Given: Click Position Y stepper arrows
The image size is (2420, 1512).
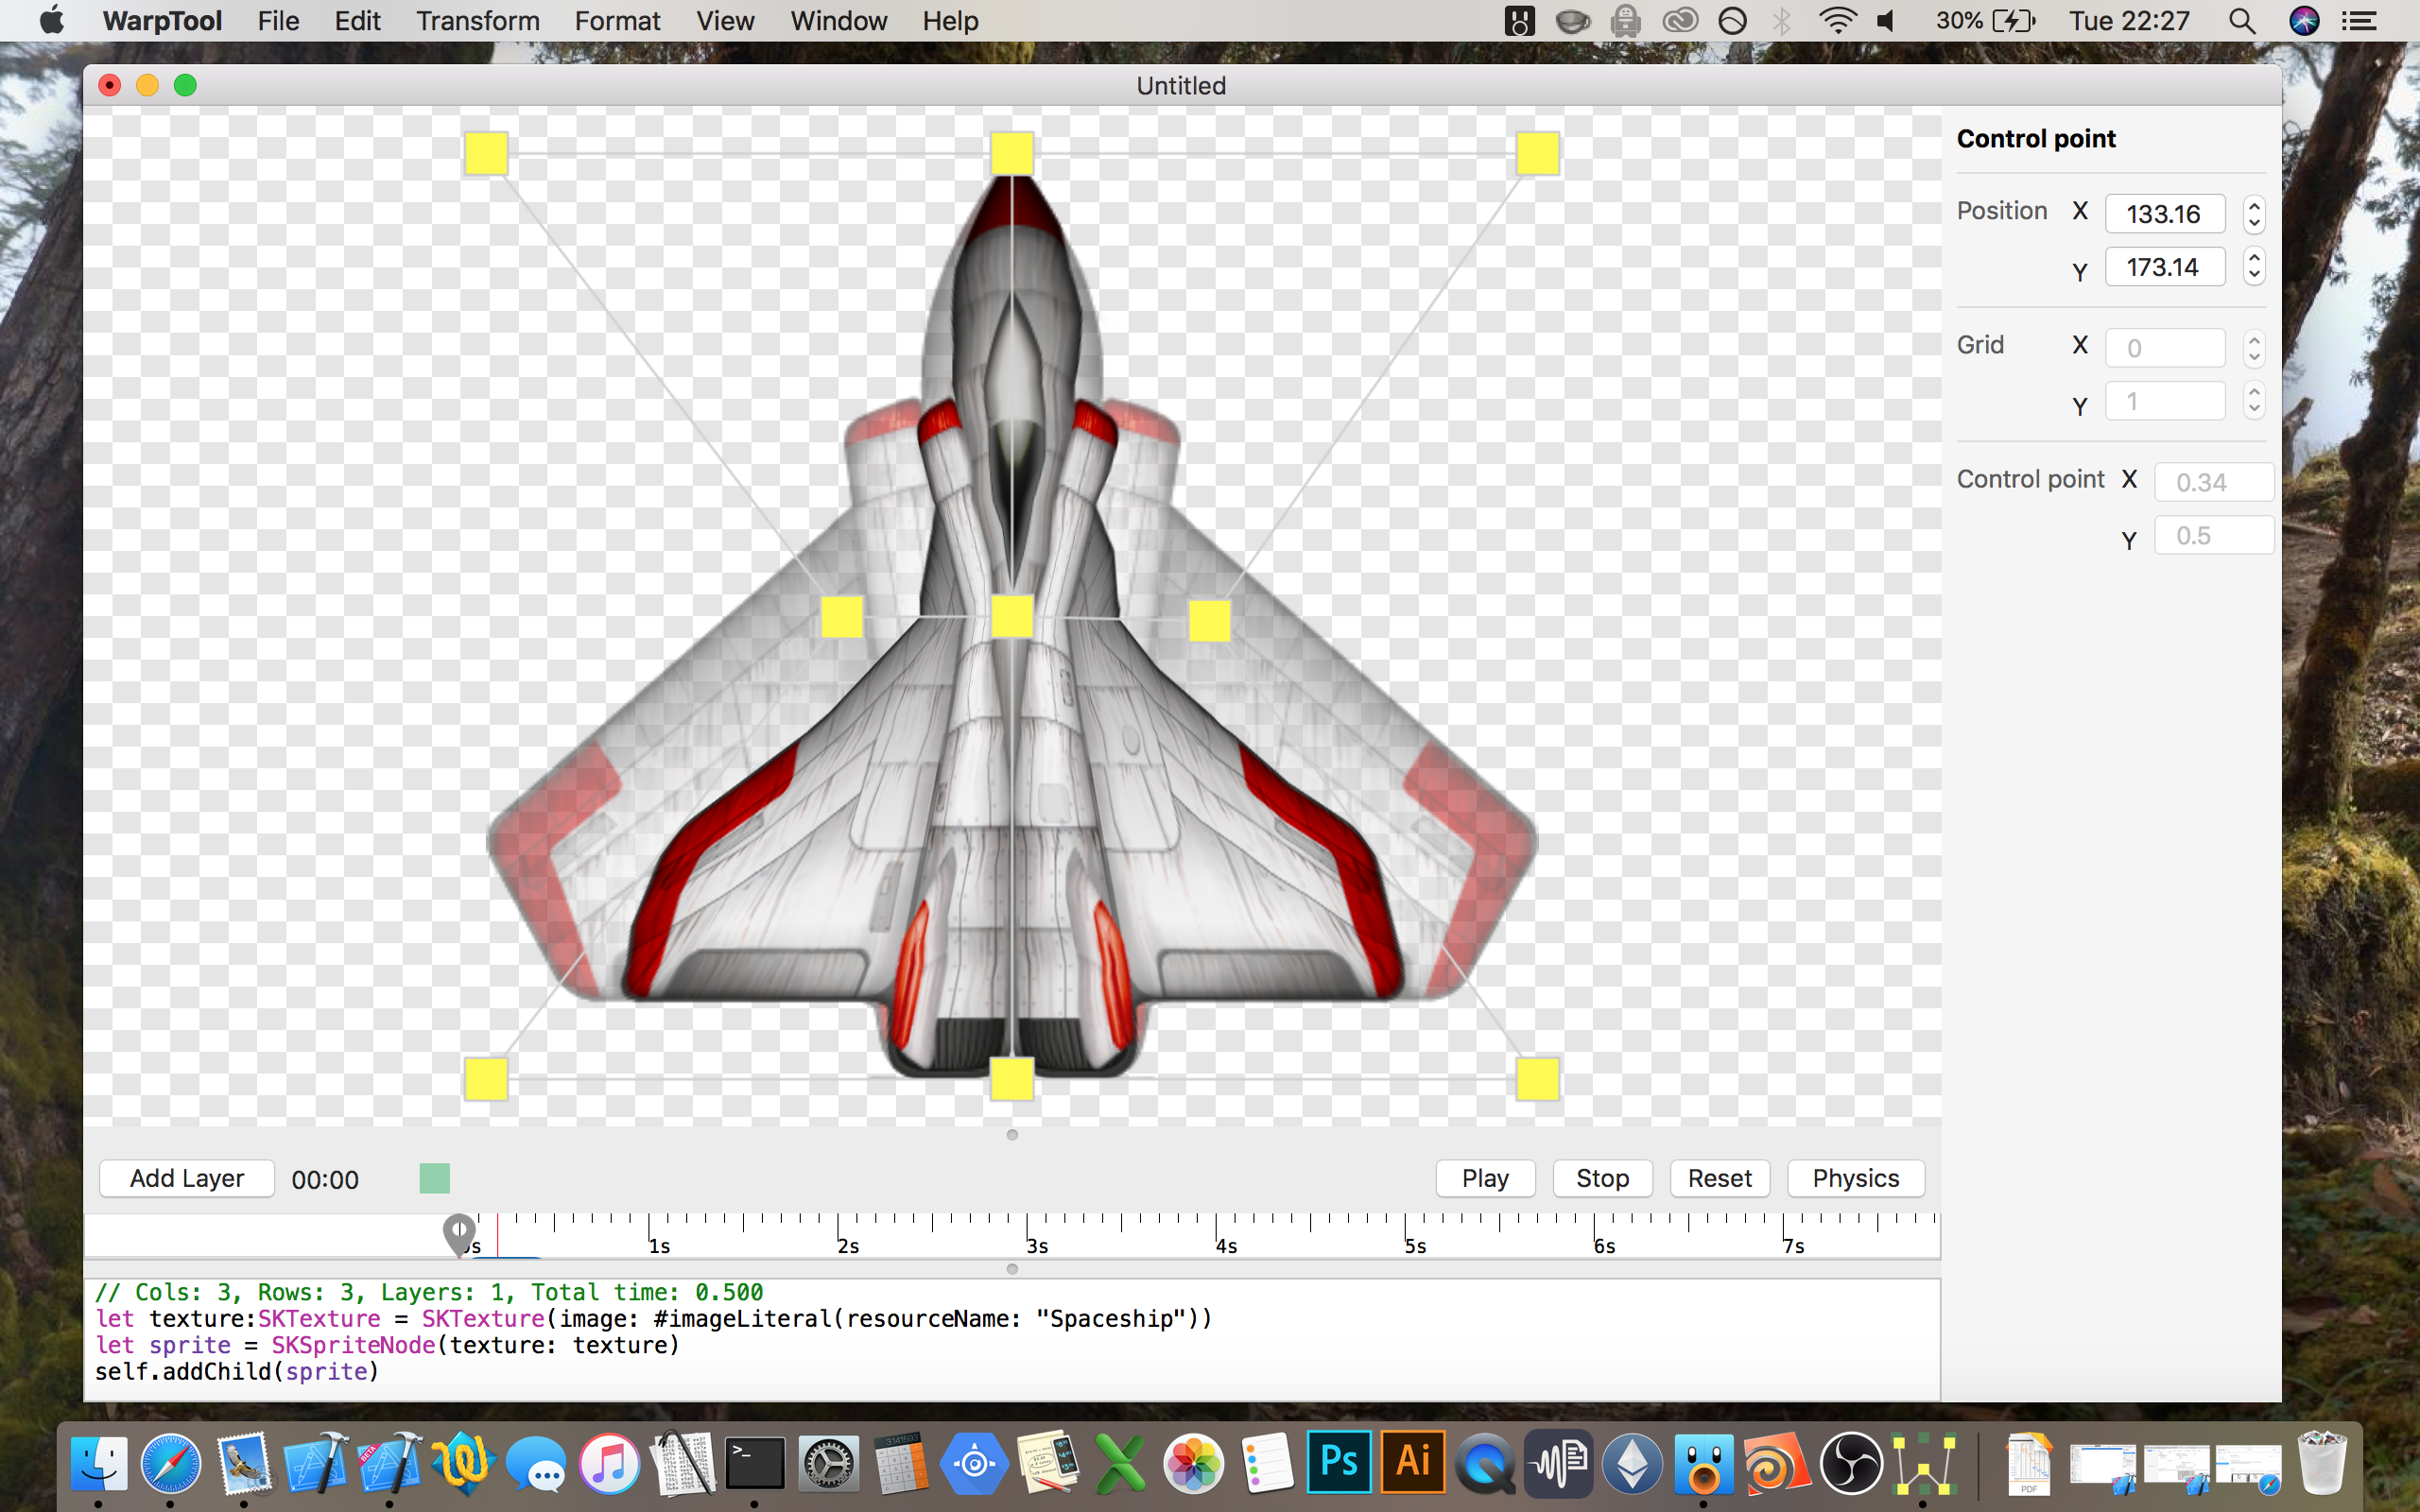Looking at the screenshot, I should [x=2253, y=267].
